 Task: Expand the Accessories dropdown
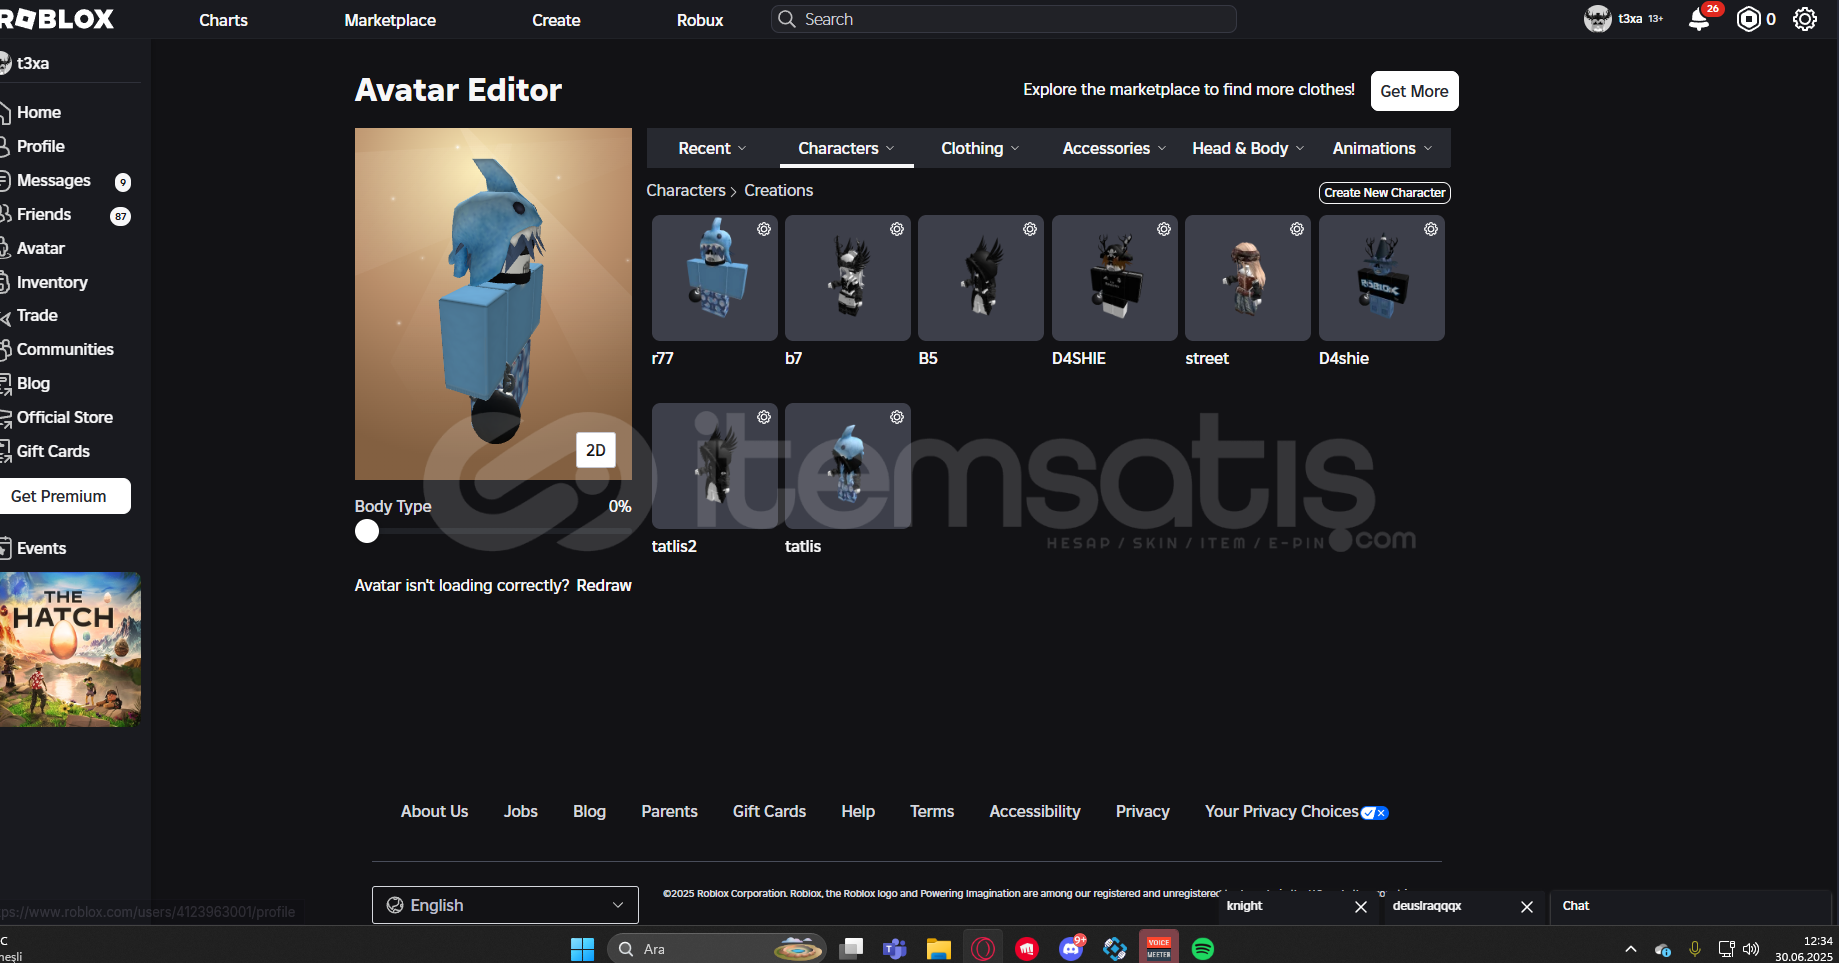click(1114, 148)
